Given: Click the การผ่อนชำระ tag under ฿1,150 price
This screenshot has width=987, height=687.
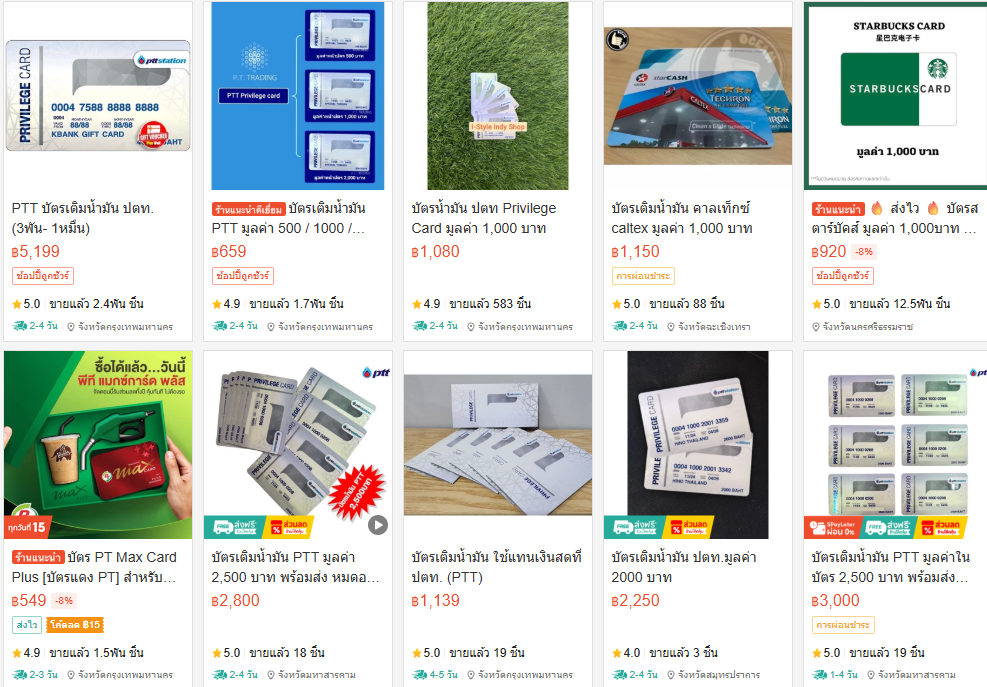Looking at the screenshot, I should (643, 276).
